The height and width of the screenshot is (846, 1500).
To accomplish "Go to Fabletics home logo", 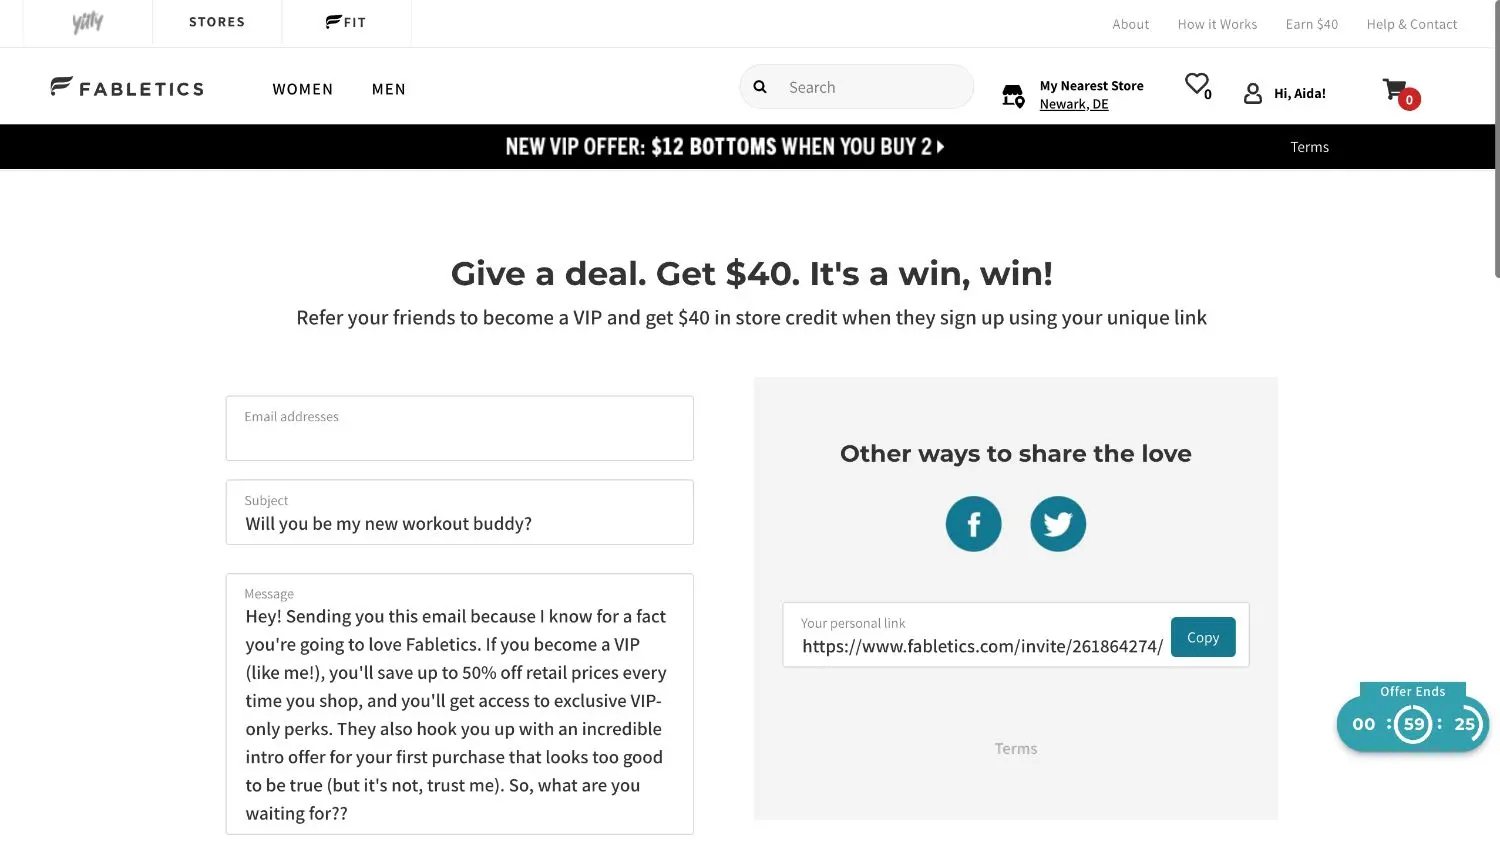I will pos(127,88).
